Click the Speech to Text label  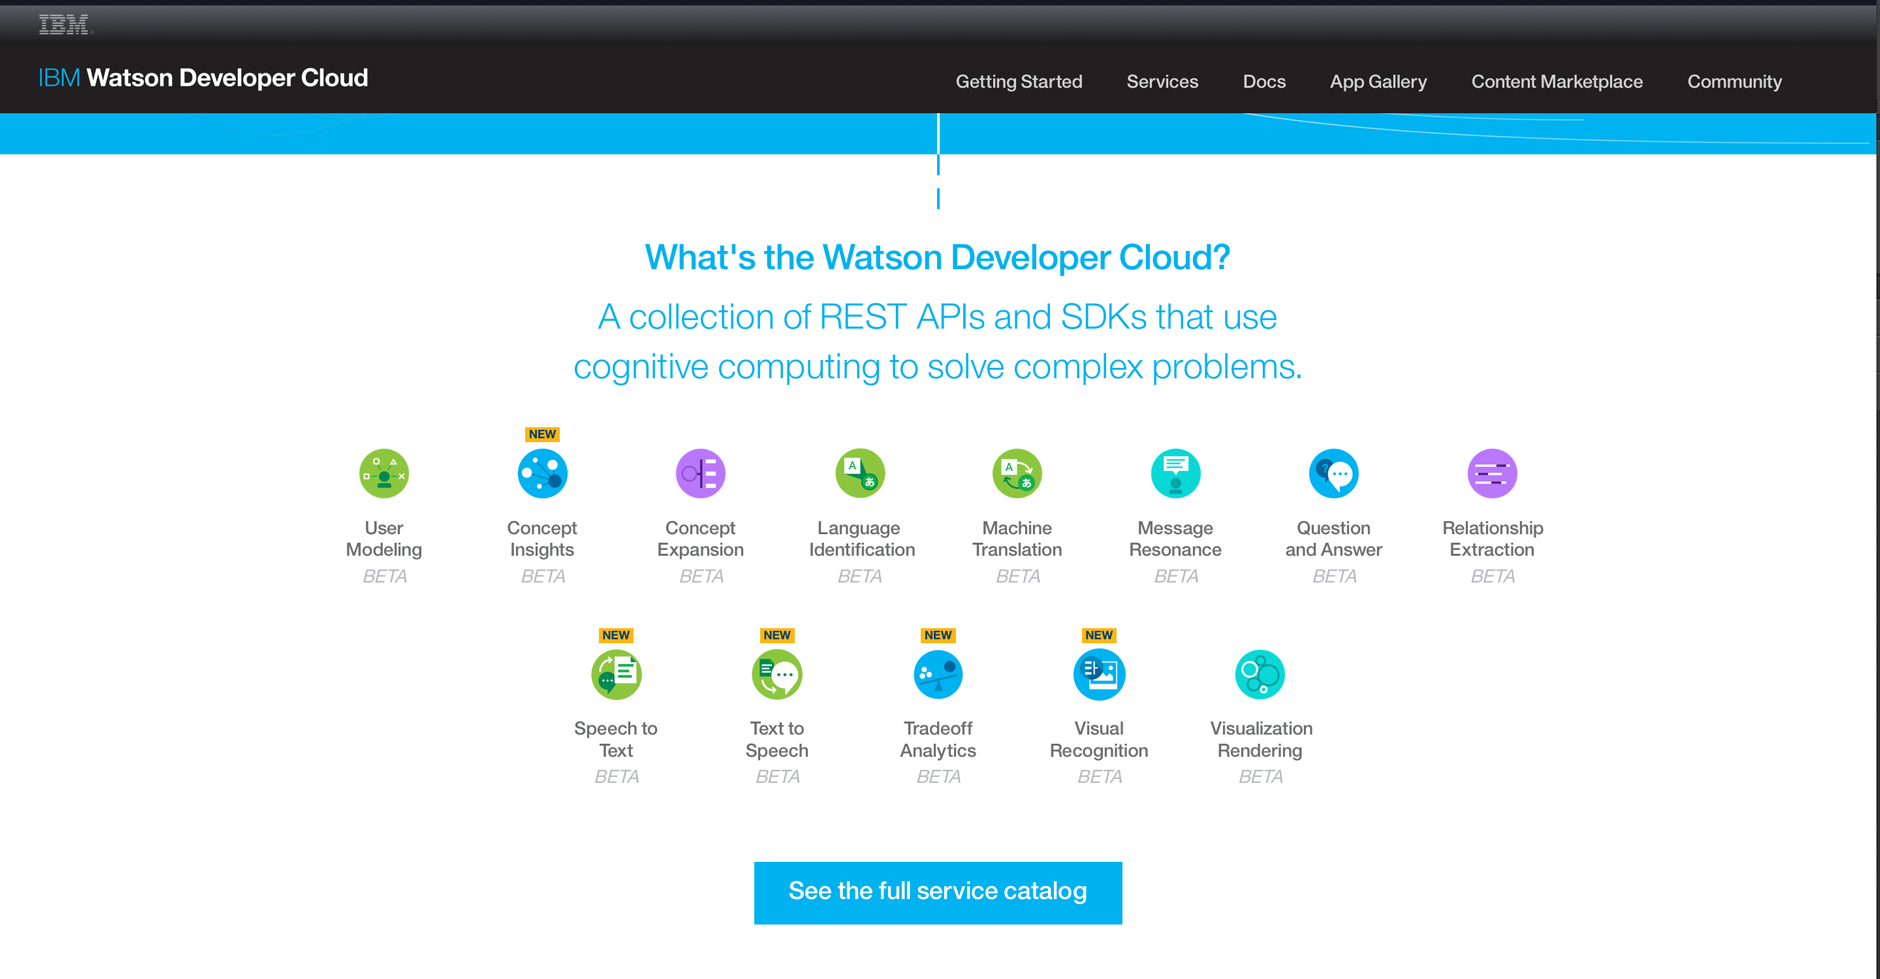coord(616,739)
